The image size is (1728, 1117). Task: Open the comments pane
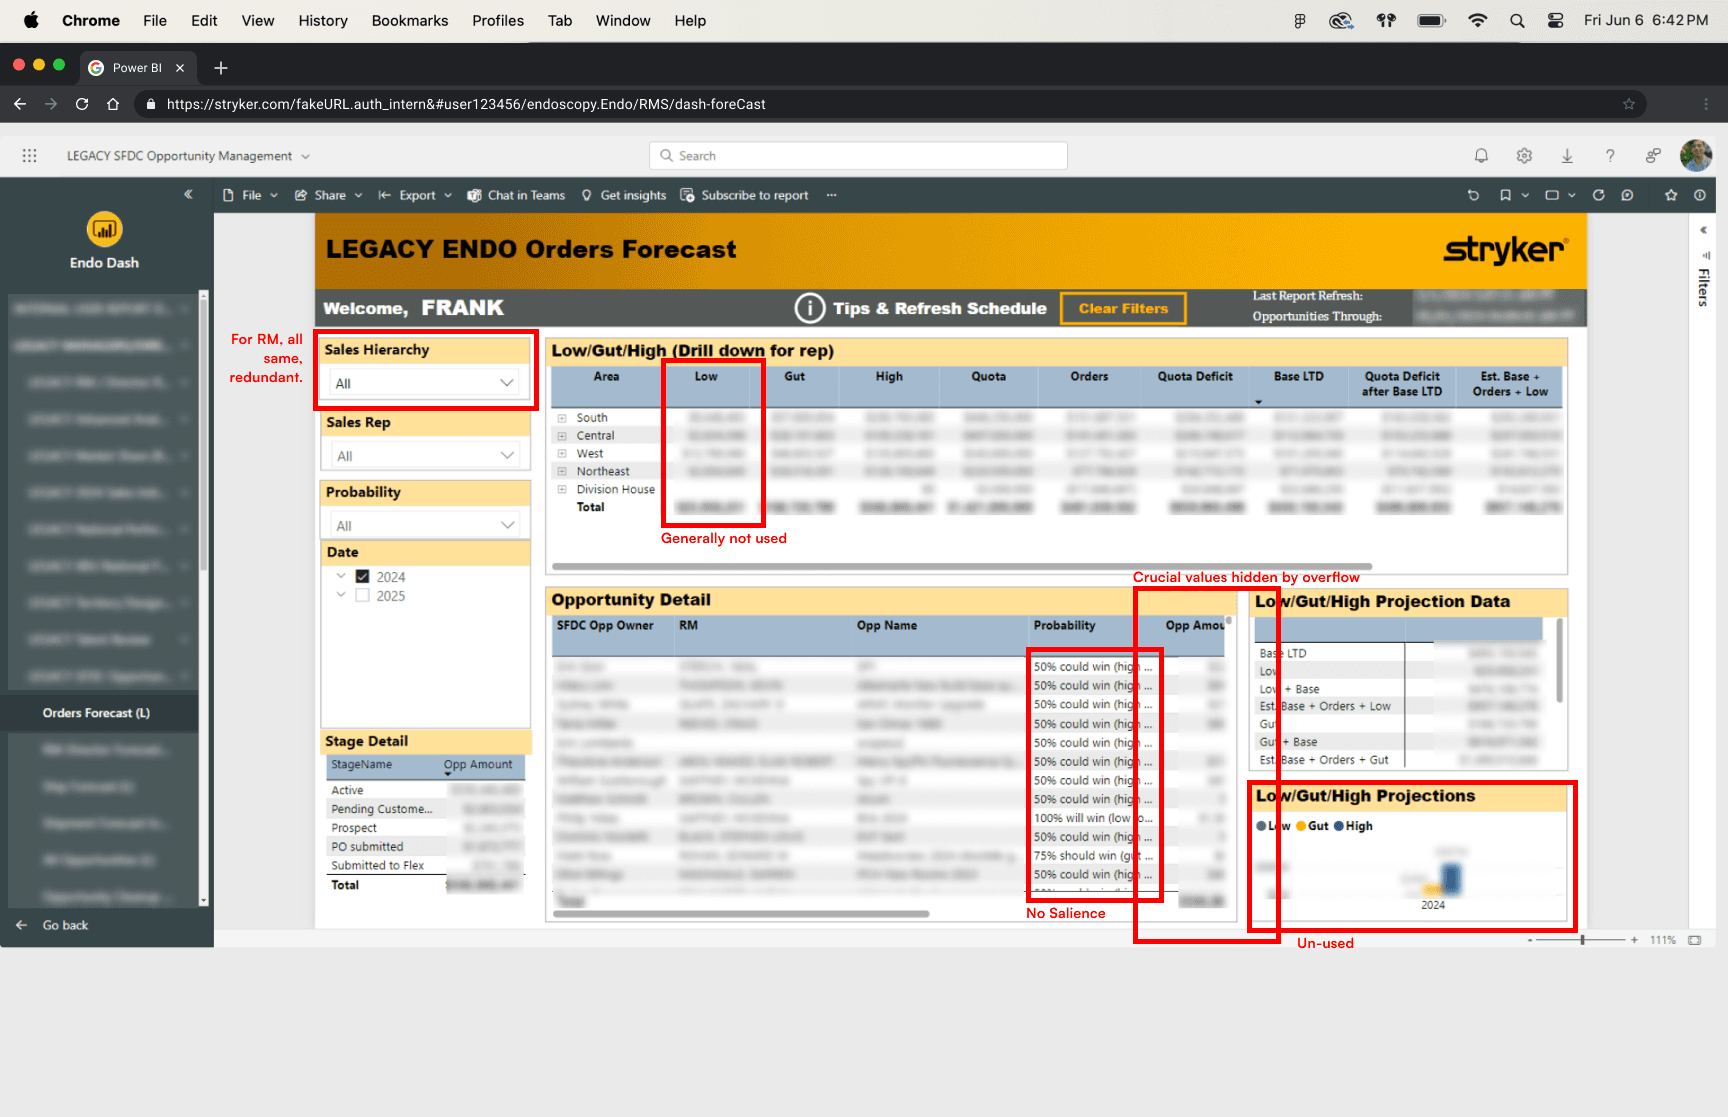(1627, 195)
